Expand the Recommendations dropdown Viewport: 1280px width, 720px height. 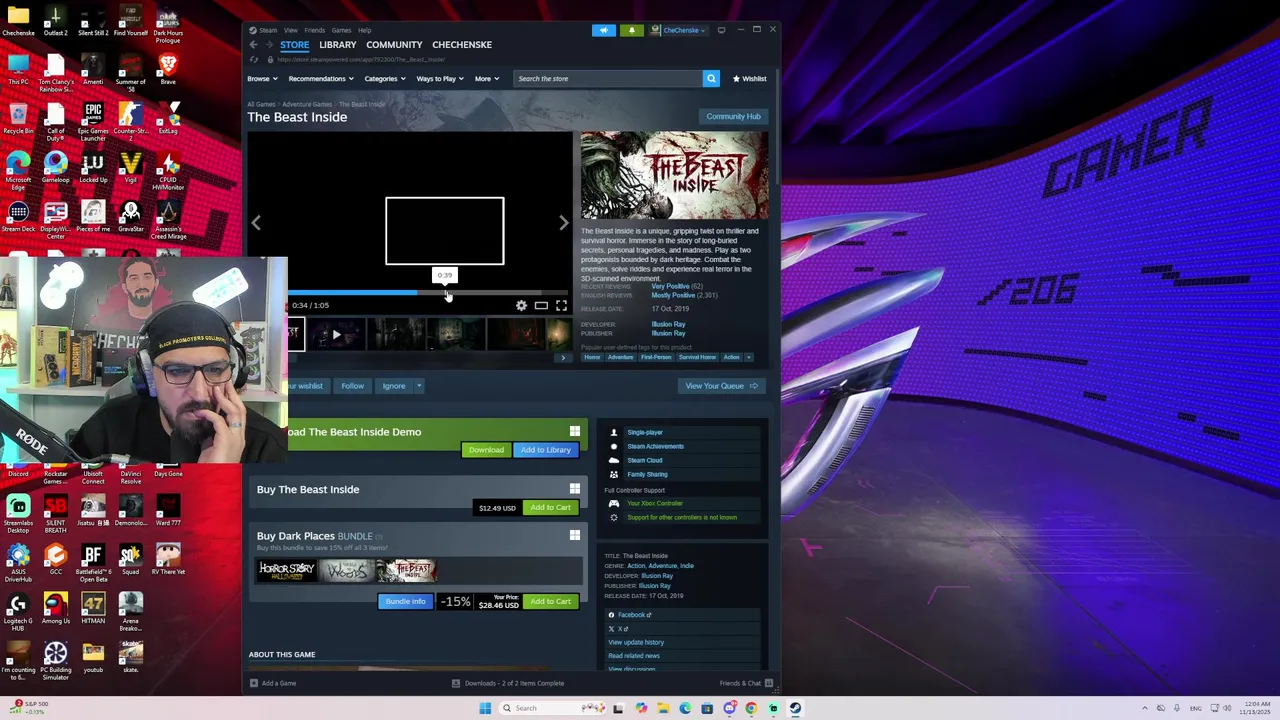tap(320, 78)
